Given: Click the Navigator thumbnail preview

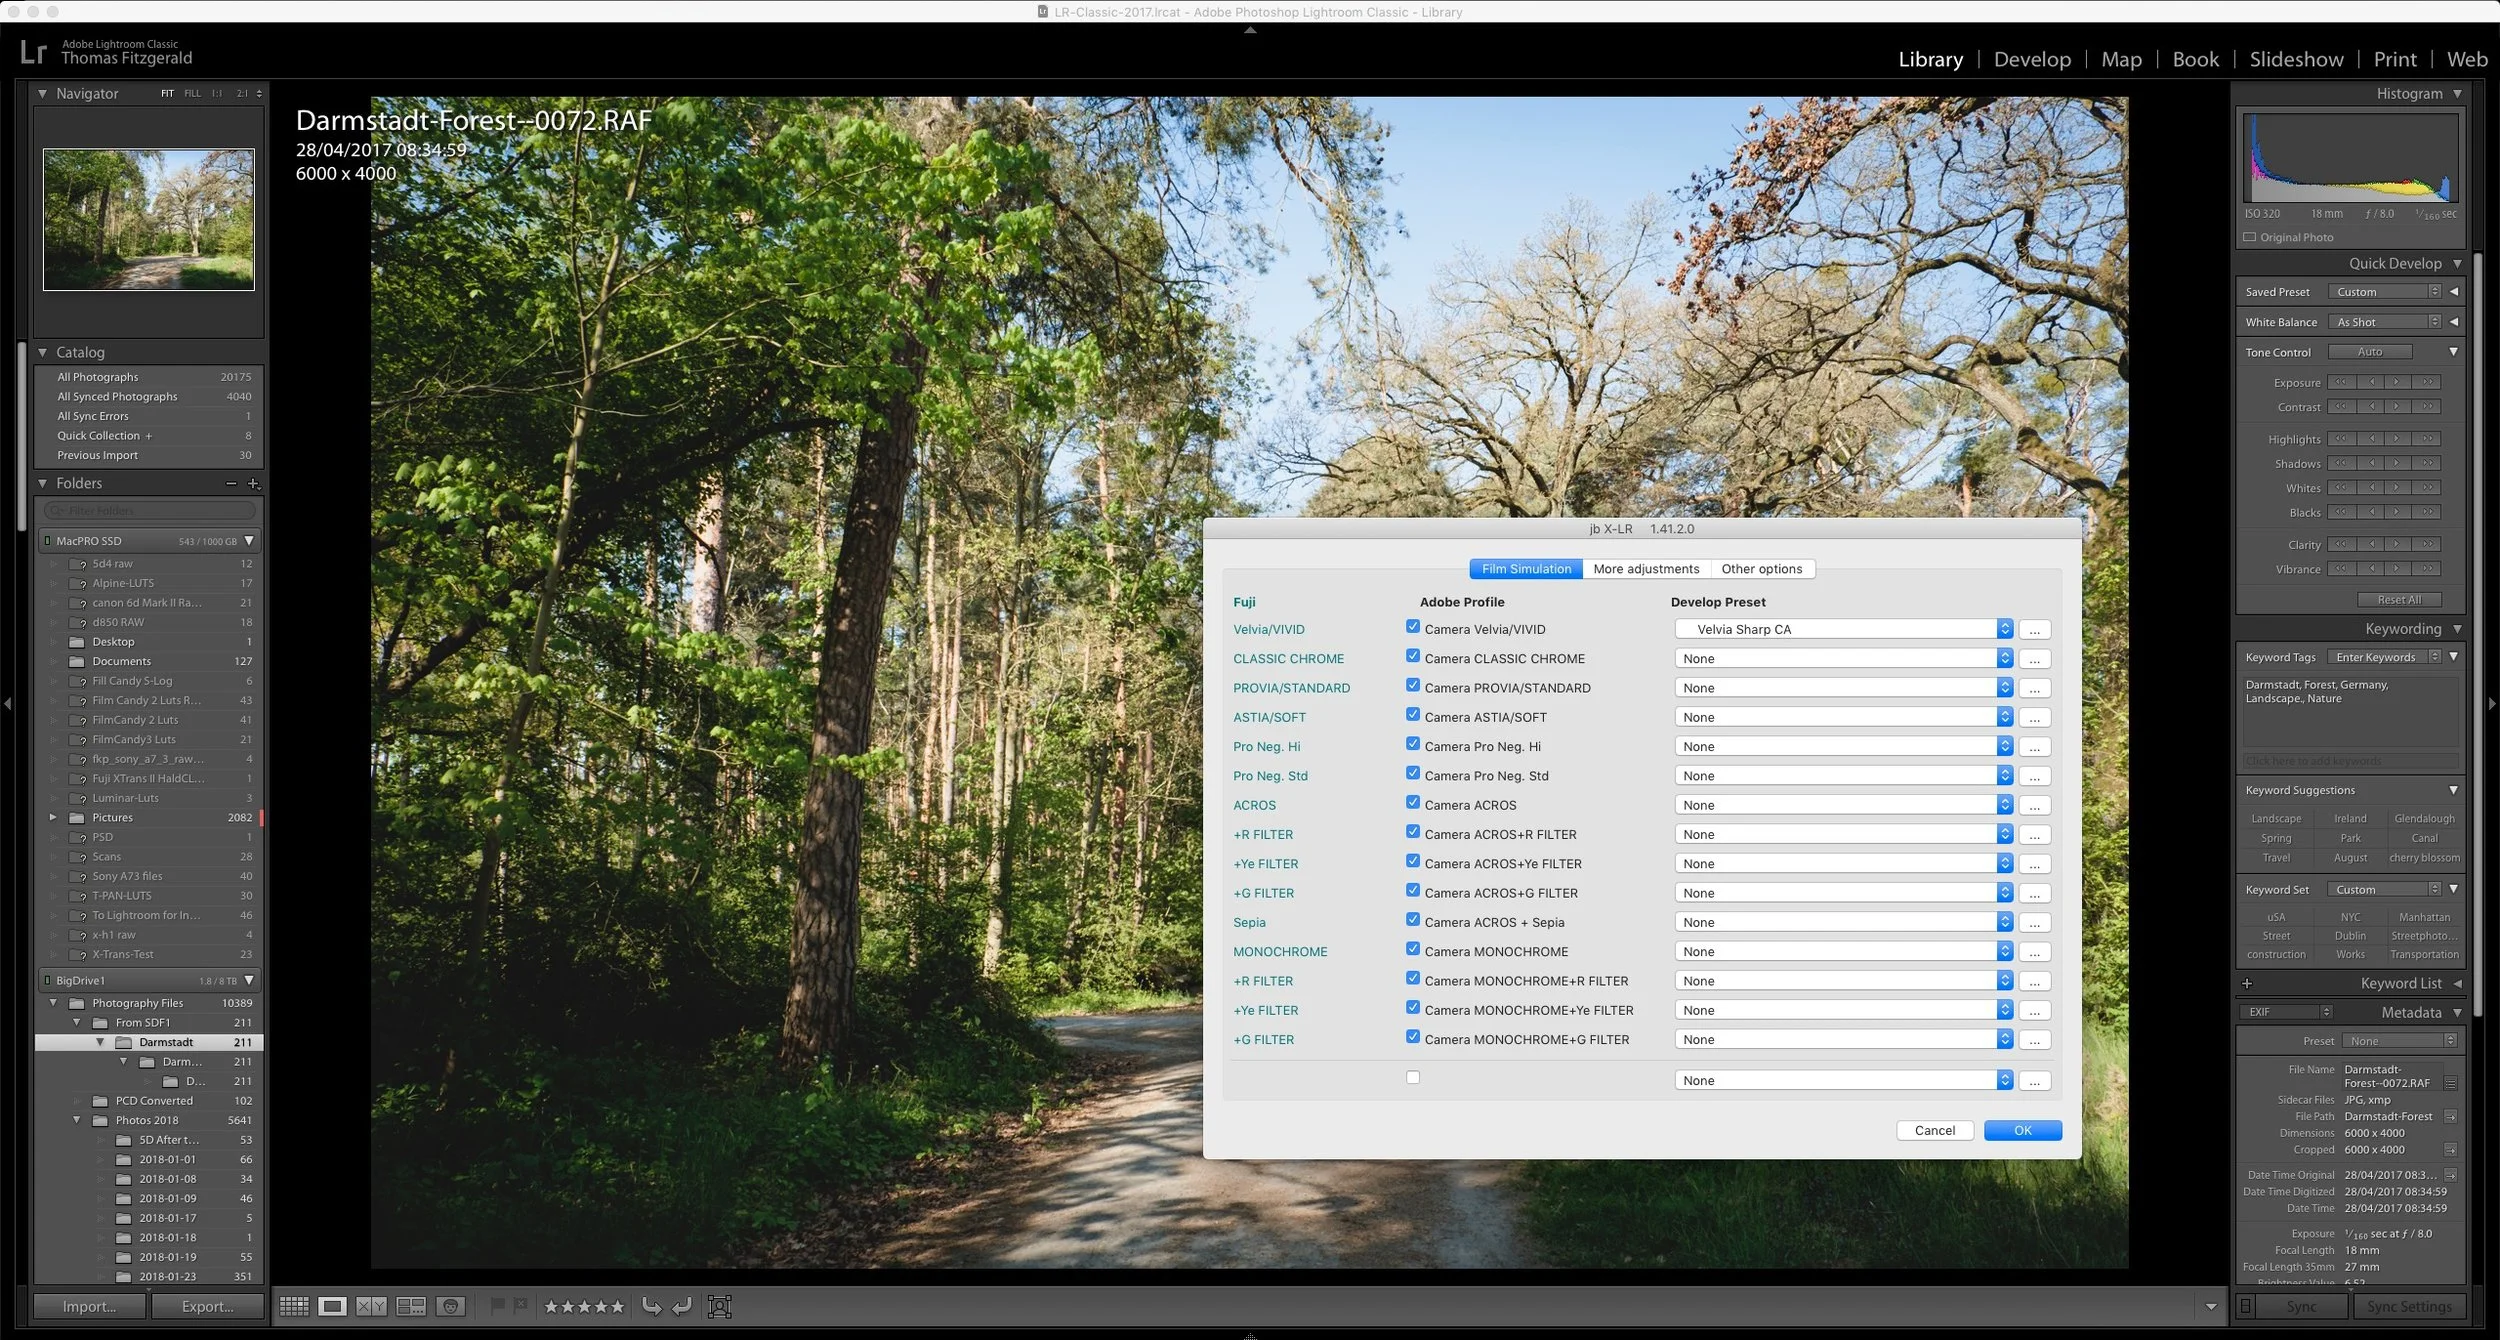Looking at the screenshot, I should click(149, 220).
